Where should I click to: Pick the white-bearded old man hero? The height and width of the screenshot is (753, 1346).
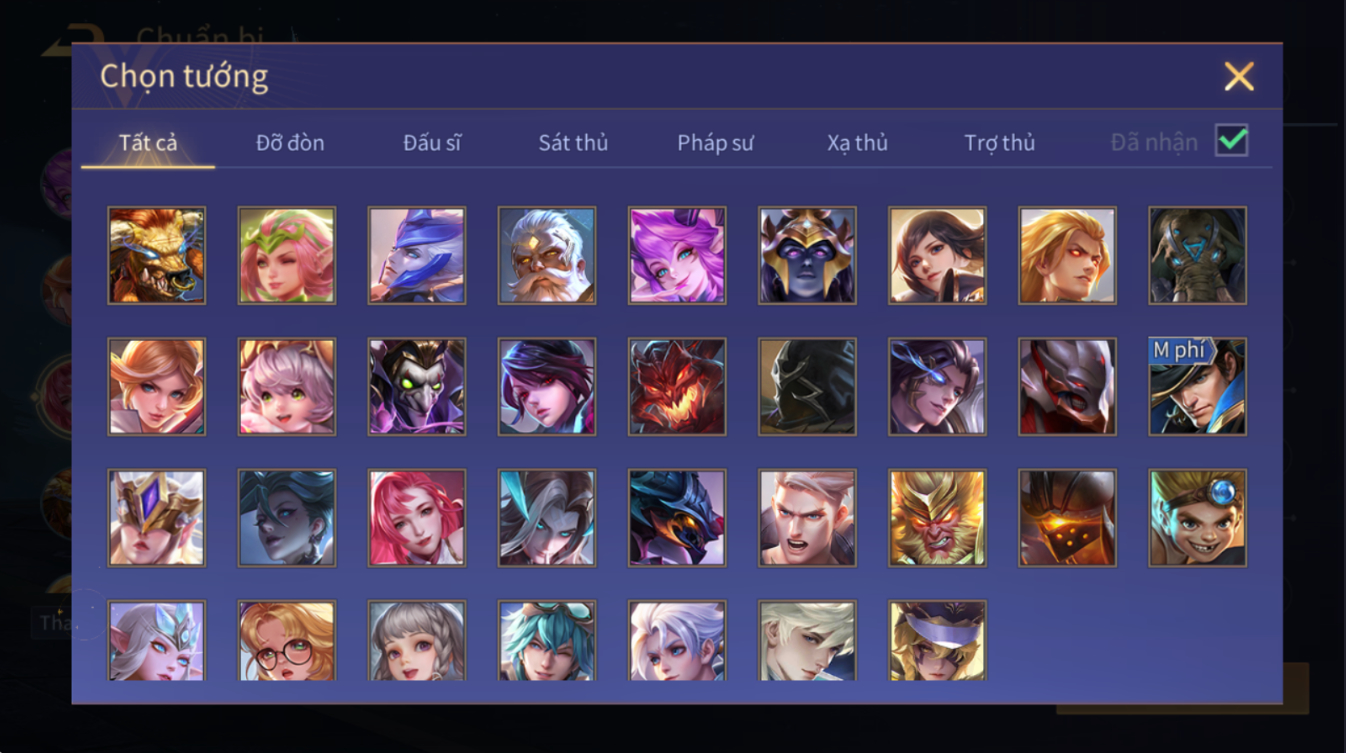click(x=547, y=255)
